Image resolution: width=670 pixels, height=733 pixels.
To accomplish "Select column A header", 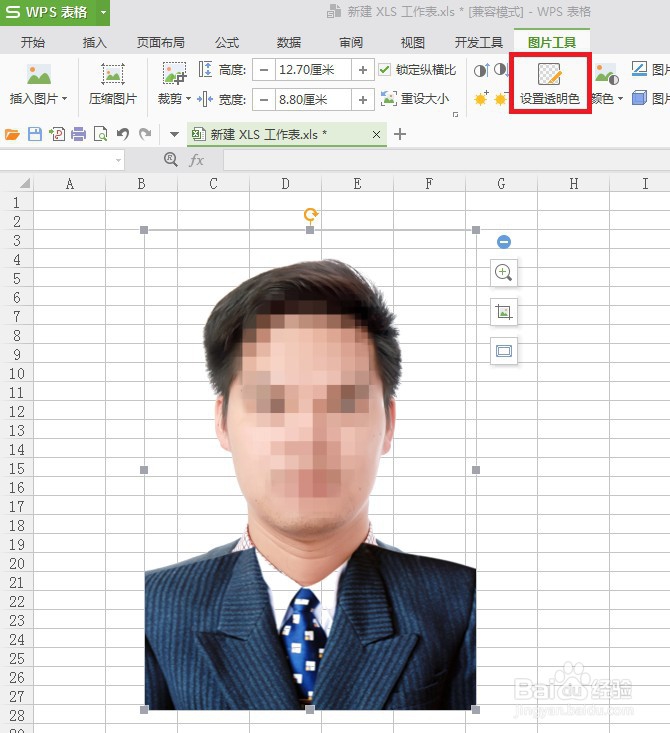I will [70, 184].
